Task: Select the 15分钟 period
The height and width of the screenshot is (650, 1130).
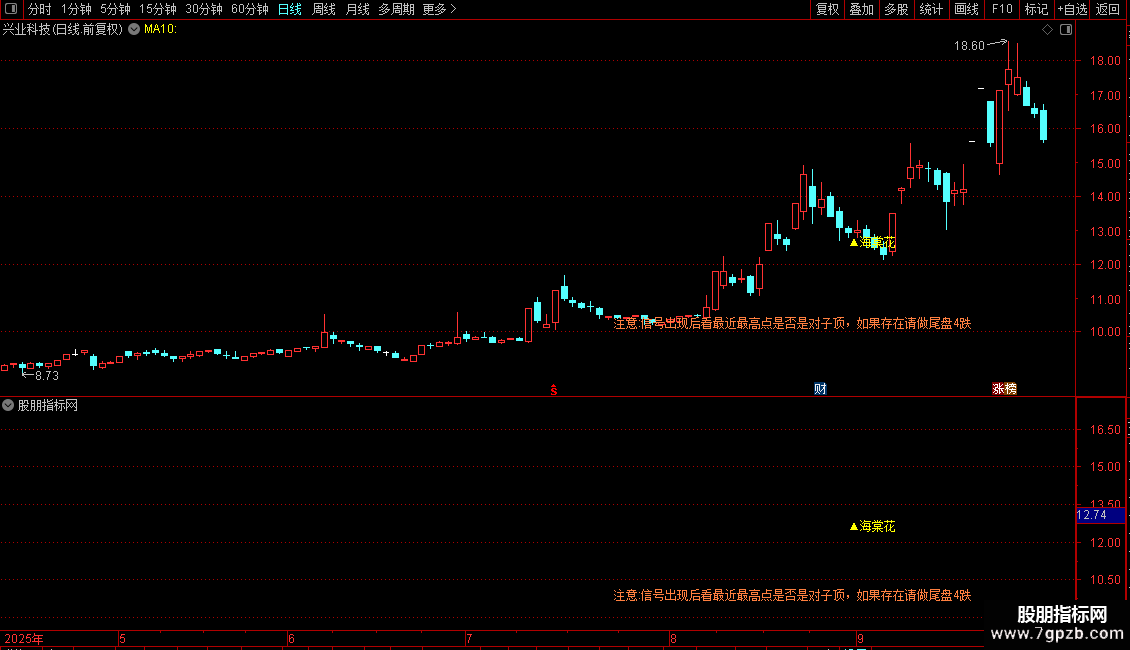Action: coord(158,9)
